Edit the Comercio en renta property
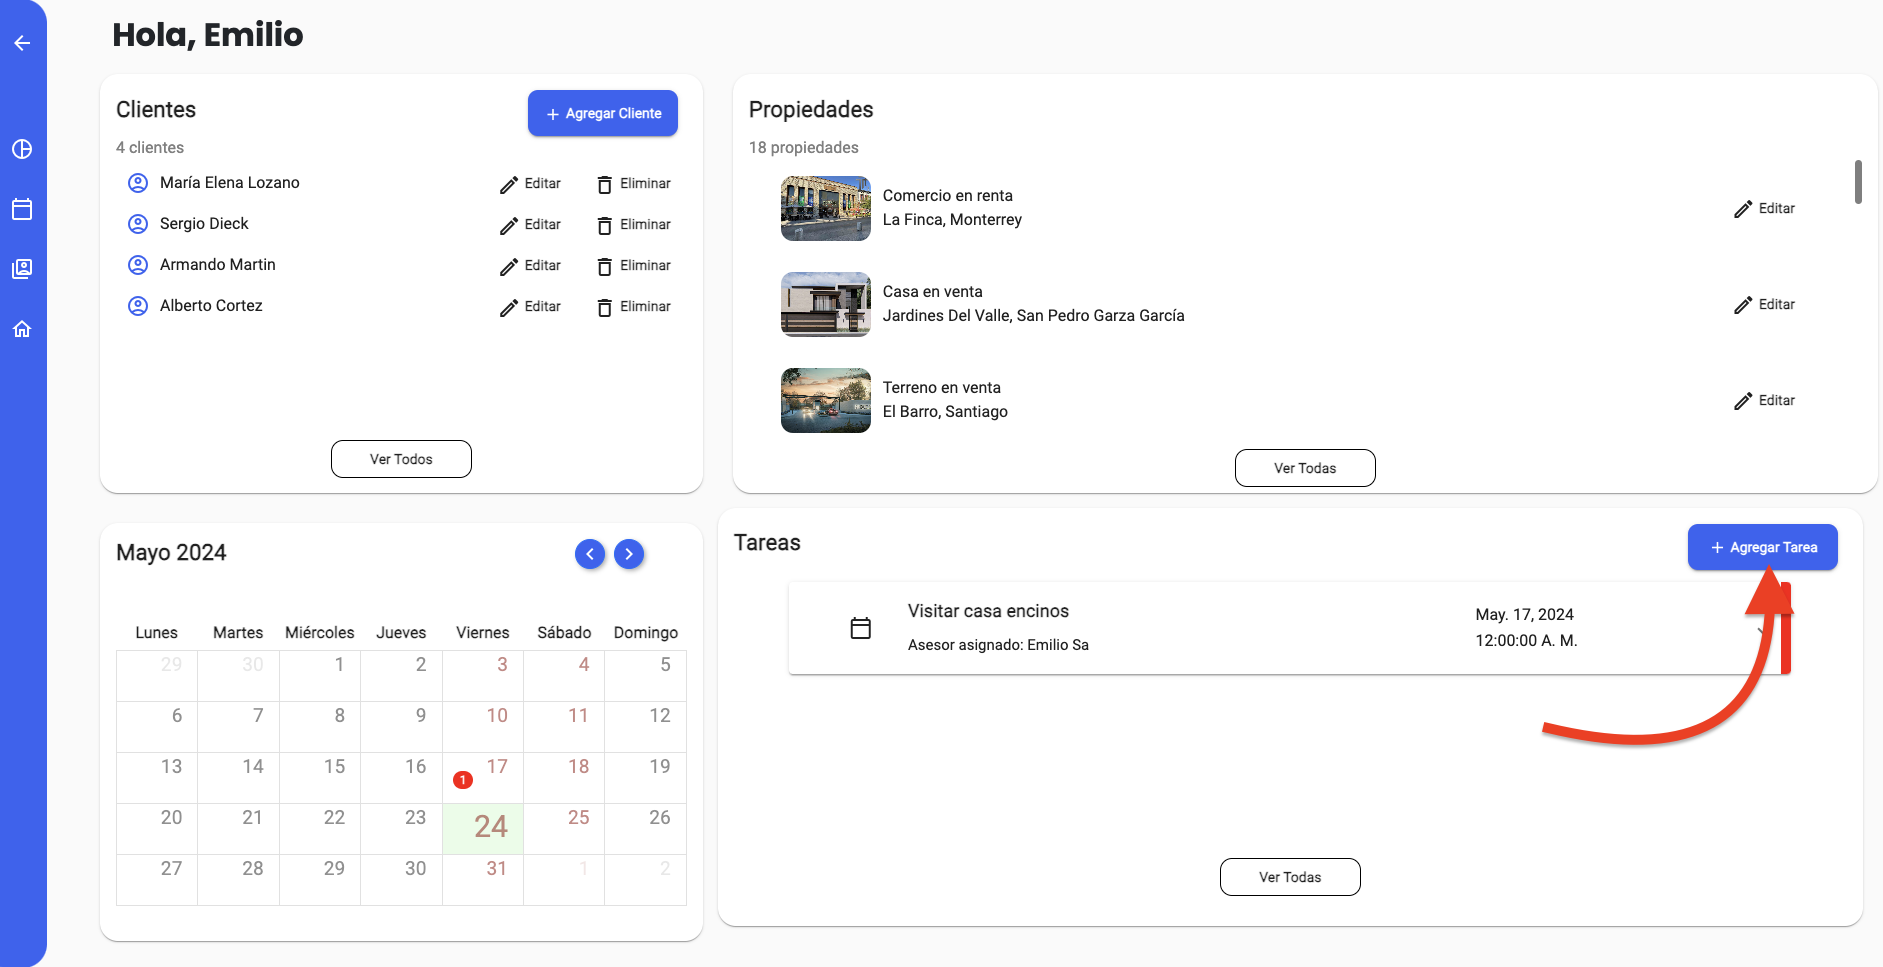This screenshot has height=967, width=1883. pyautogui.click(x=1765, y=209)
